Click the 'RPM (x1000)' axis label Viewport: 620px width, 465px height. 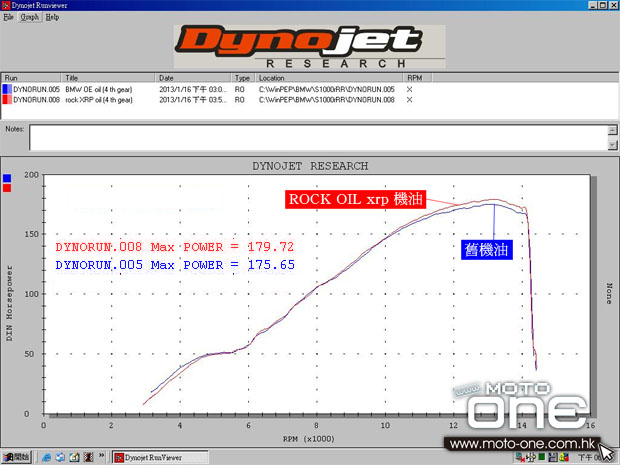click(308, 439)
